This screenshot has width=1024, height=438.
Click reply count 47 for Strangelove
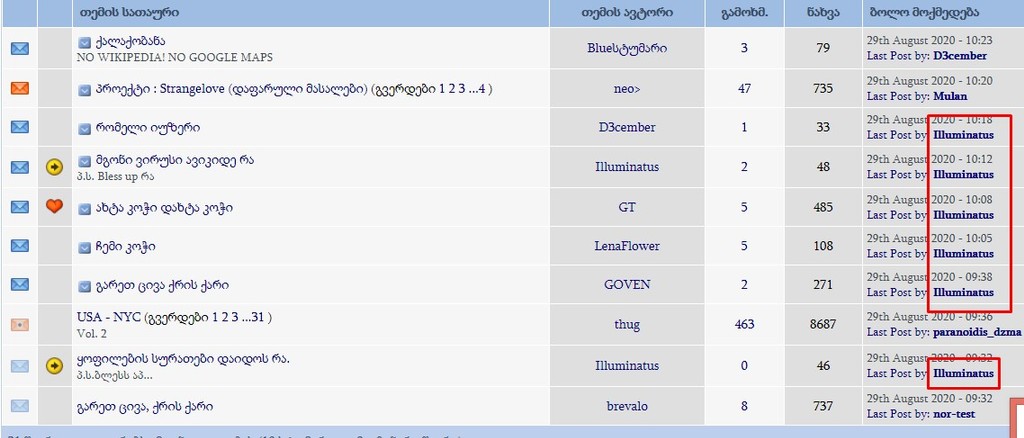pyautogui.click(x=744, y=88)
